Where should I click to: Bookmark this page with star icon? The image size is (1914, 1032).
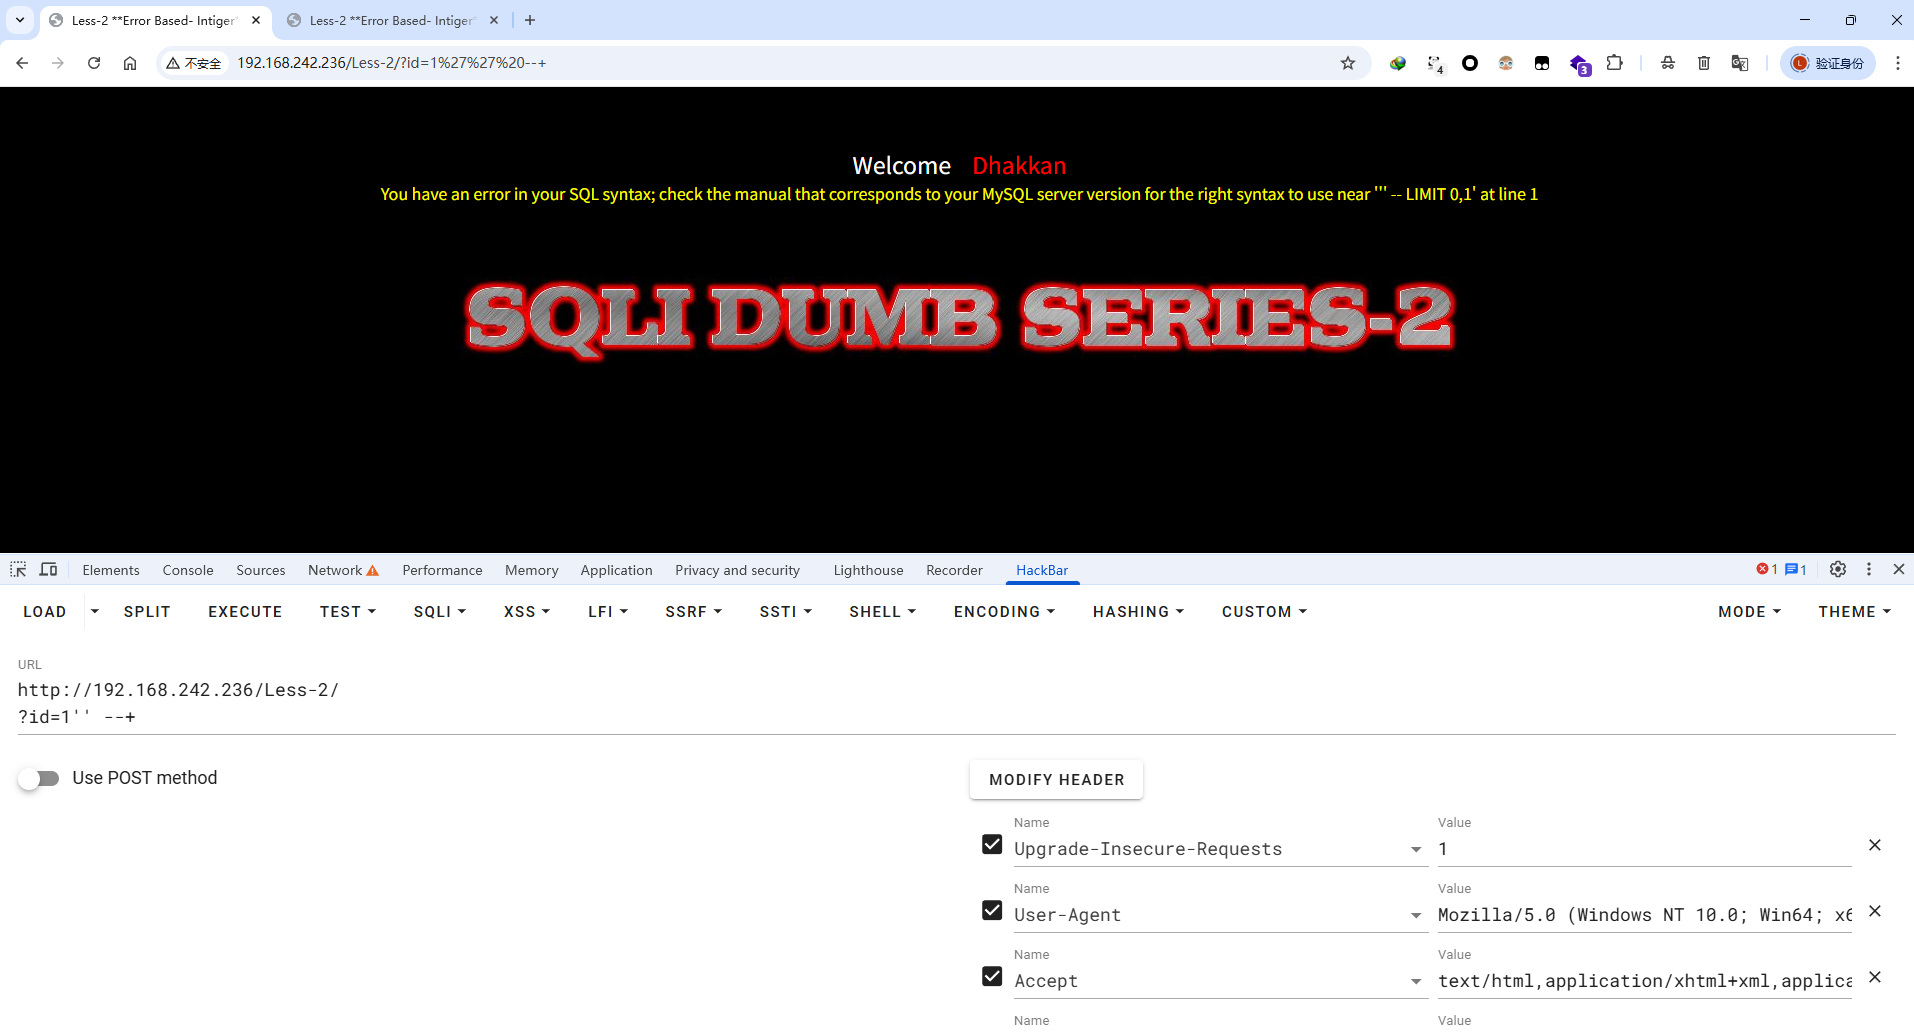1348,63
